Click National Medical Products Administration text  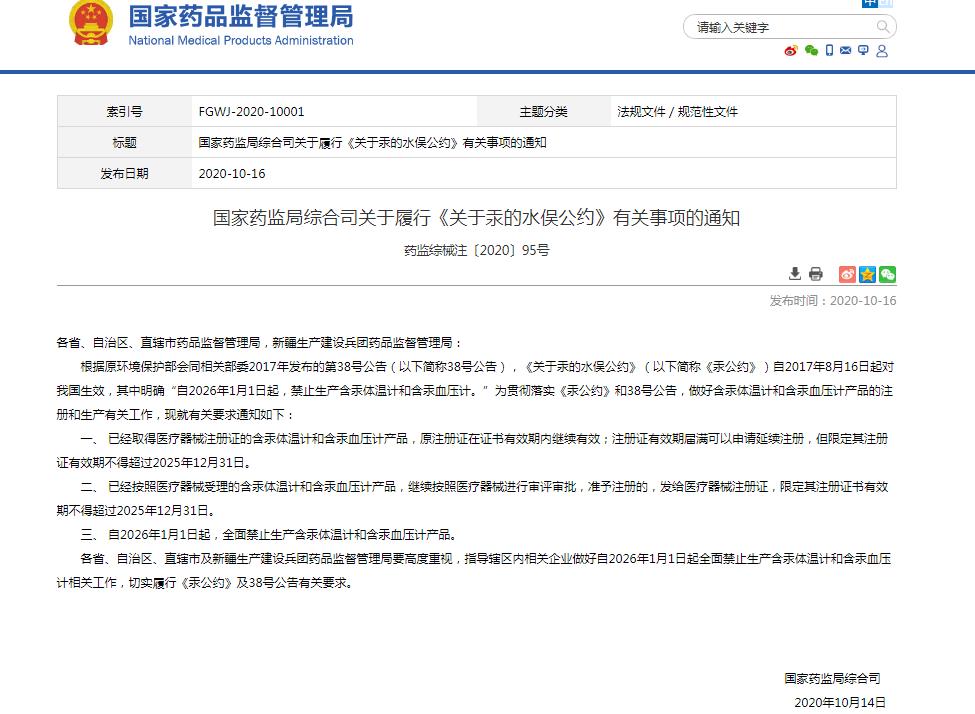pos(241,40)
